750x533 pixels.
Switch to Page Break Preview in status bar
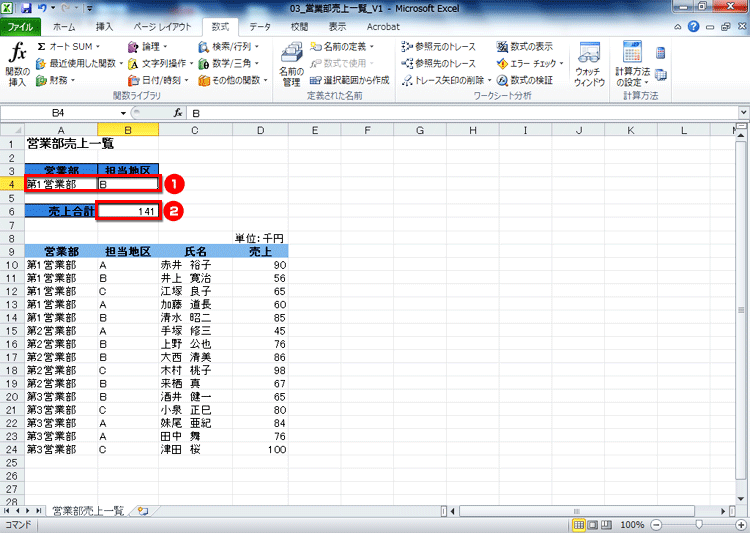(606, 525)
